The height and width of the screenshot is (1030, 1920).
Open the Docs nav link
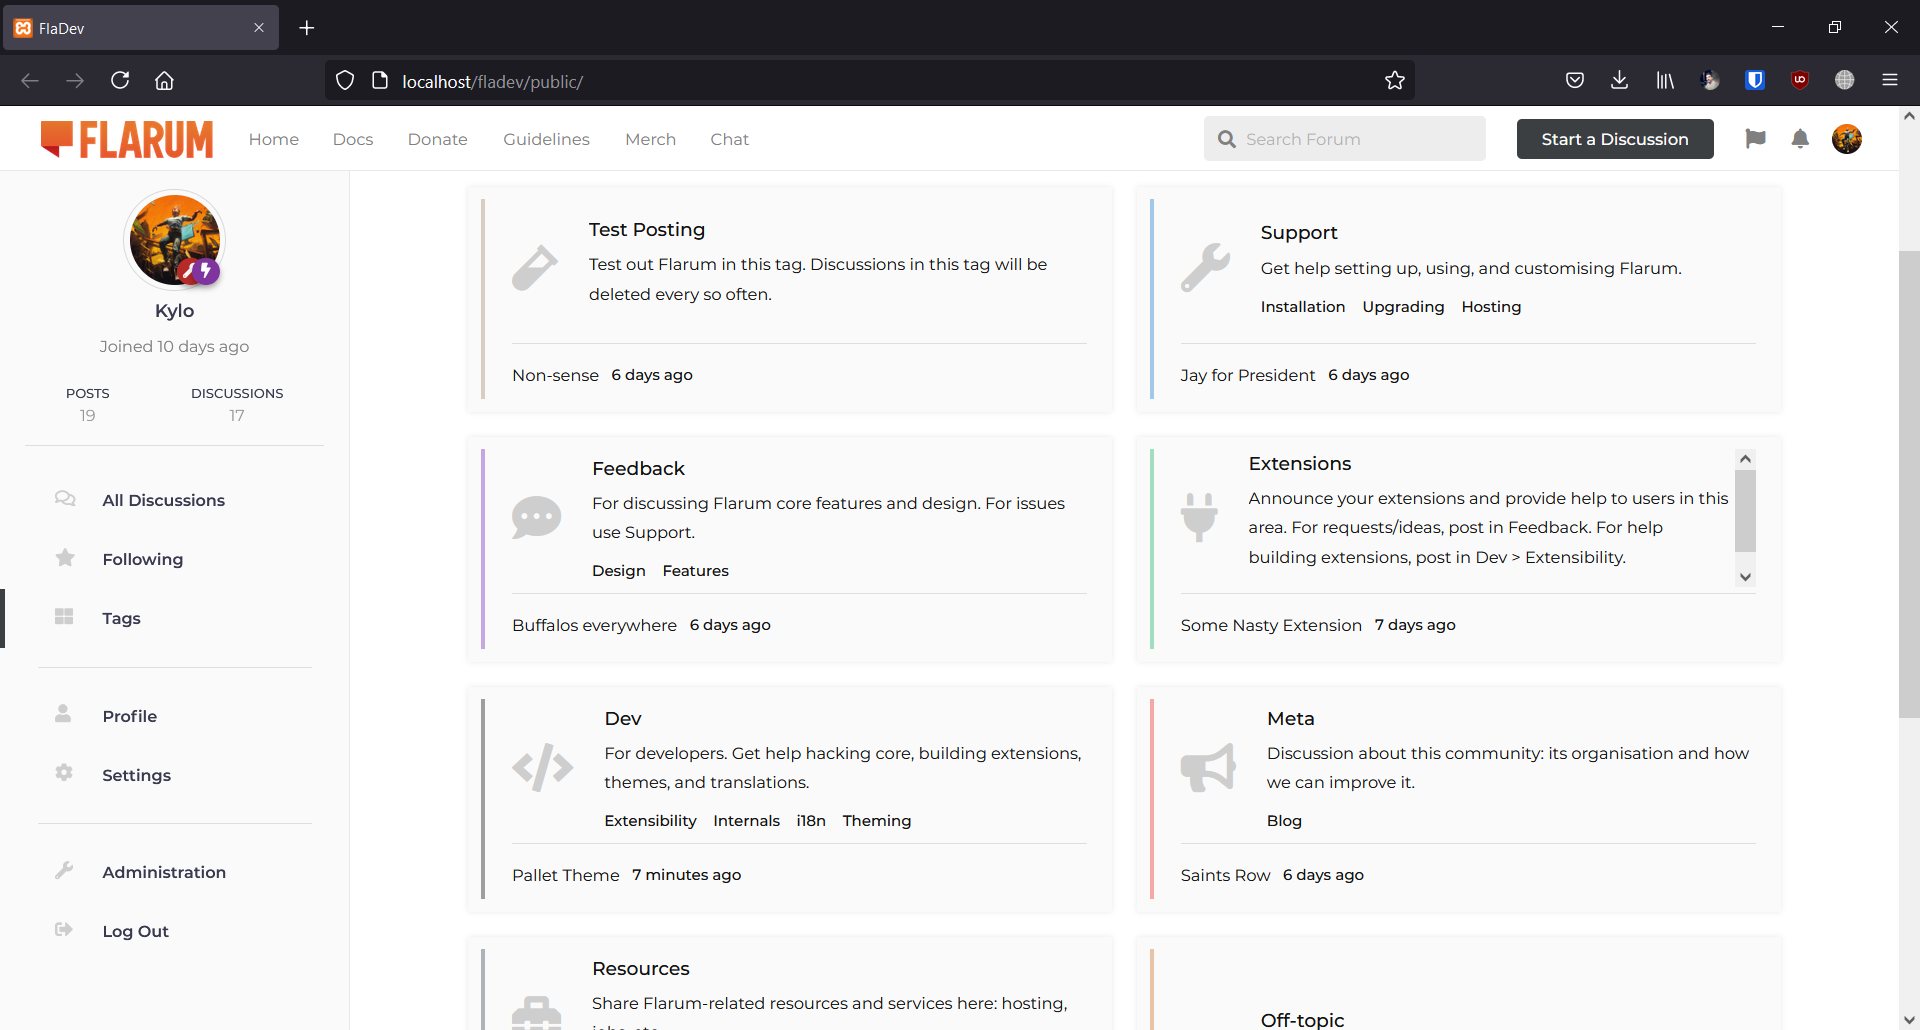353,139
